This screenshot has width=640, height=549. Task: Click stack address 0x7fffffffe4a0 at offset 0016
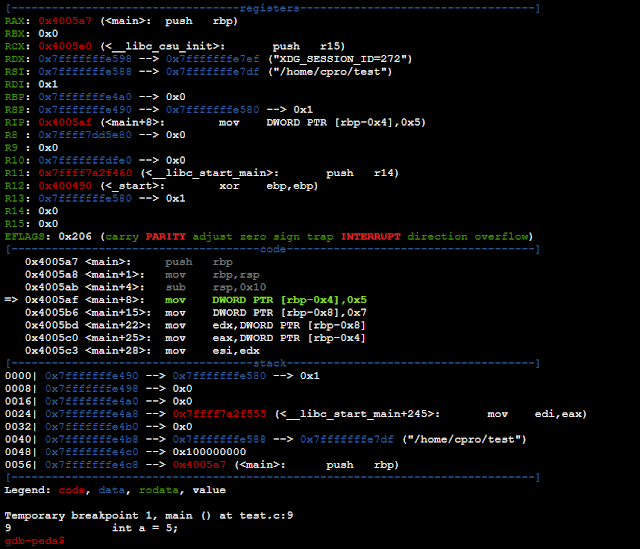click(x=91, y=401)
